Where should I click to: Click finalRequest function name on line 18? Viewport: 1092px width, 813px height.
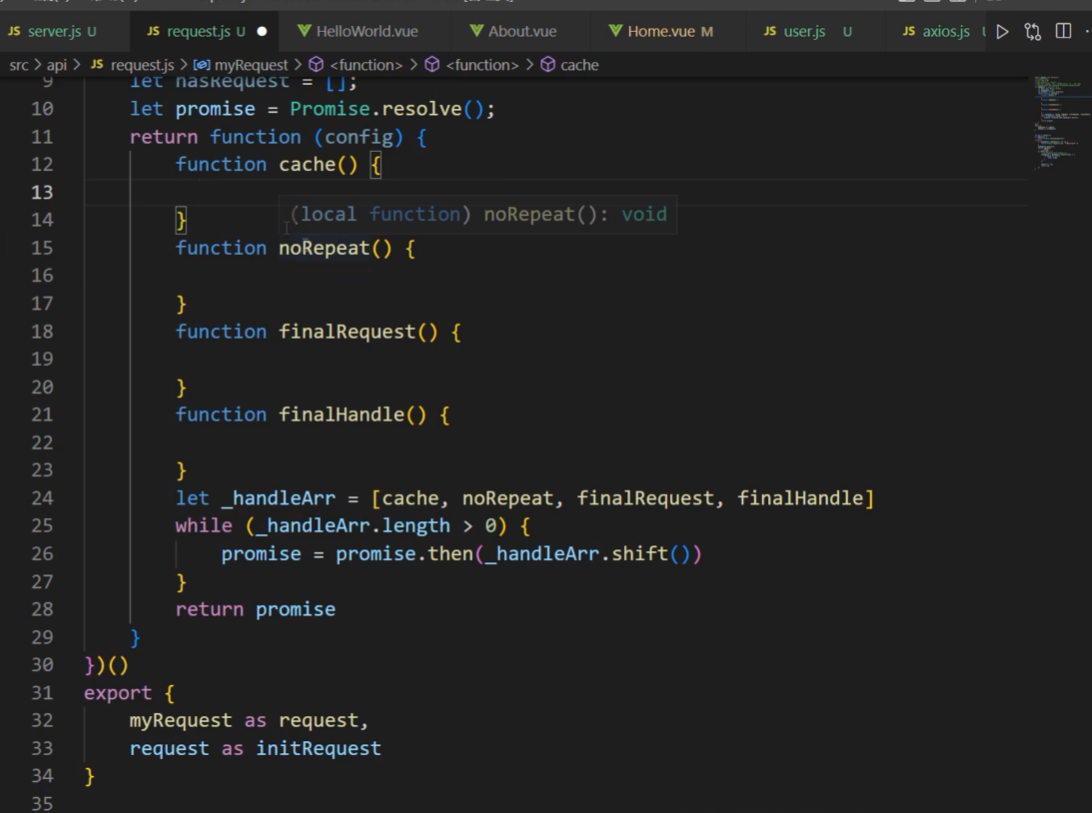click(347, 332)
